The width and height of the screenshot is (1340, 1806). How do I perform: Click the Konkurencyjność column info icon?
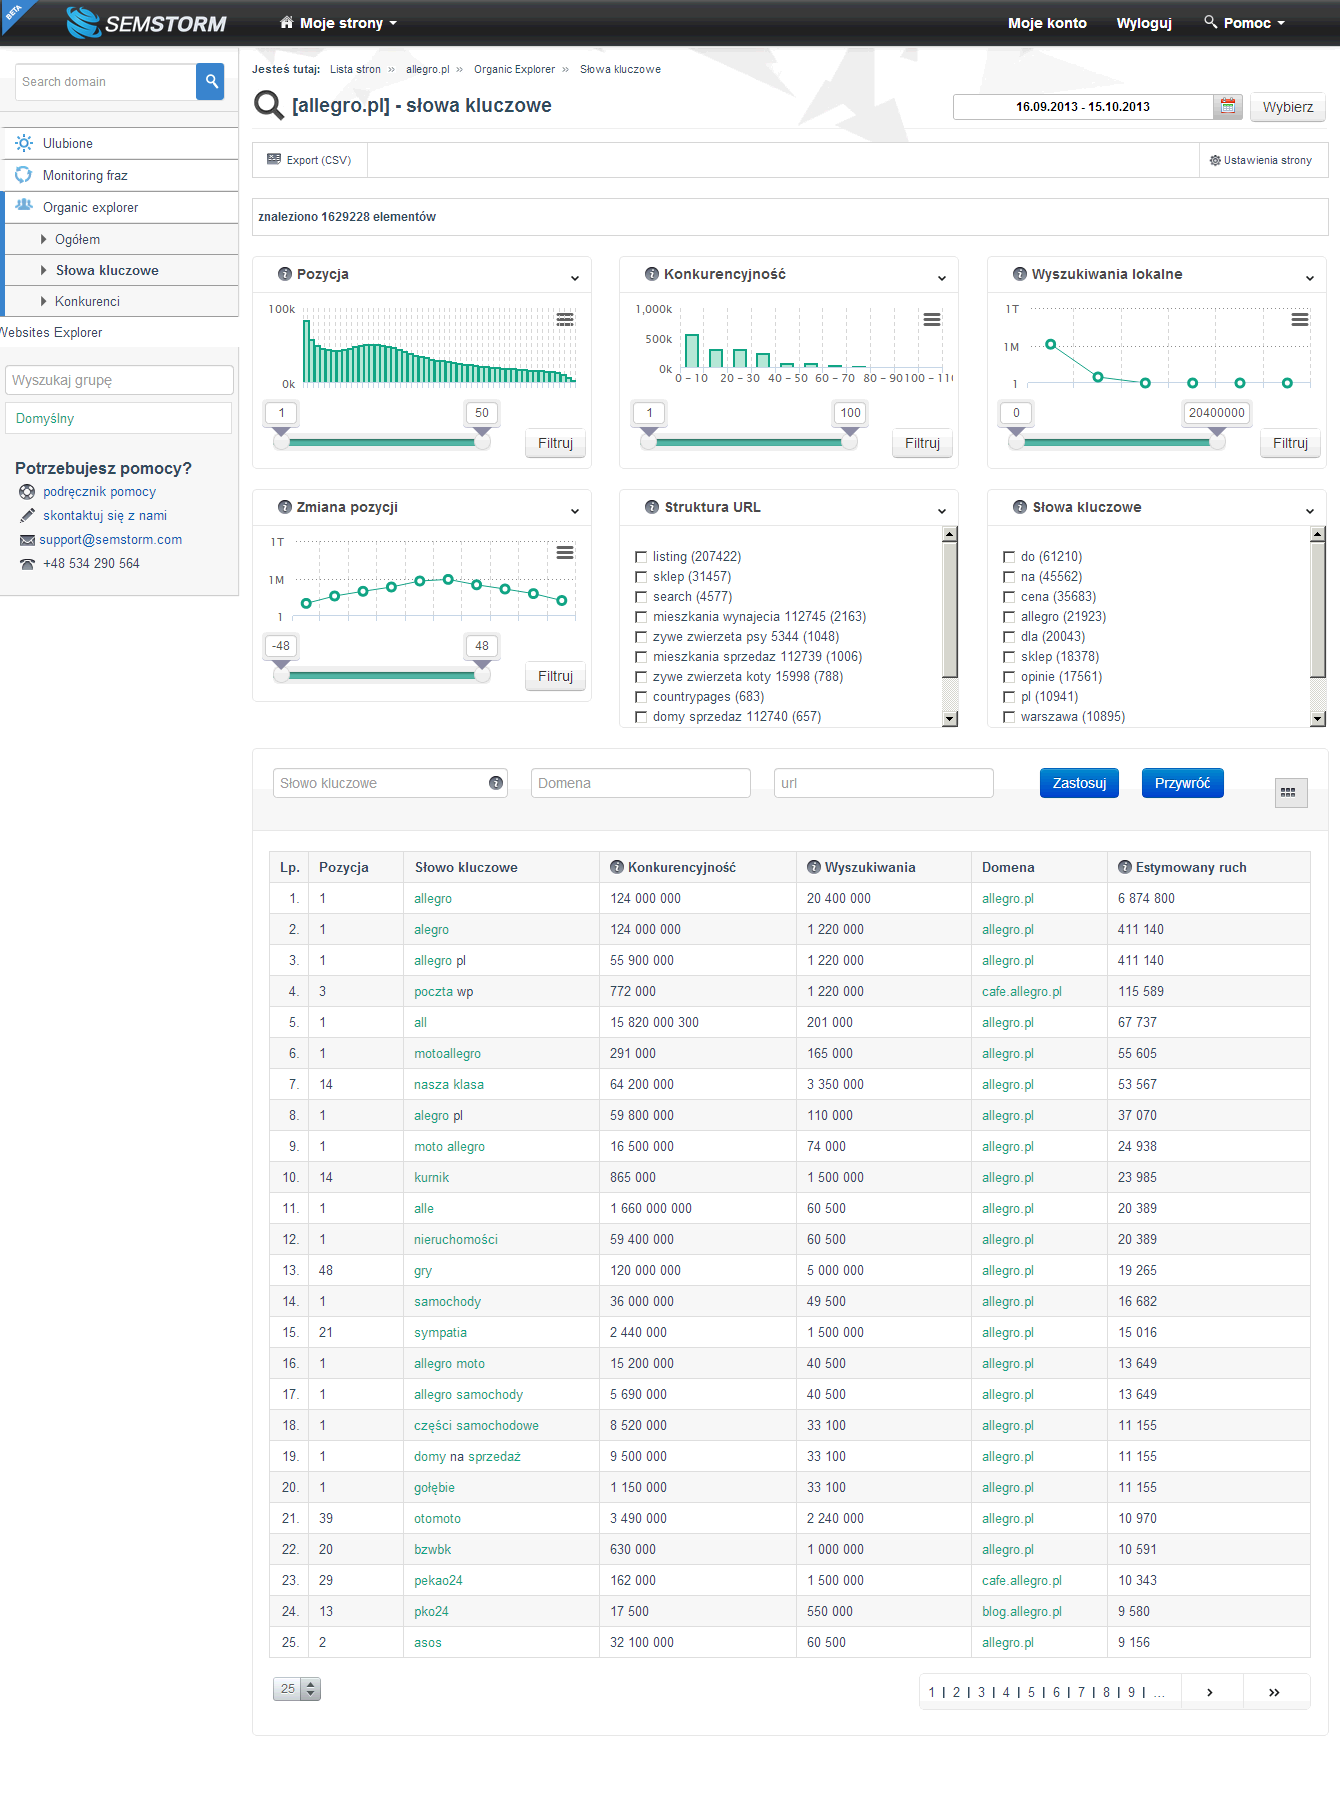point(617,867)
